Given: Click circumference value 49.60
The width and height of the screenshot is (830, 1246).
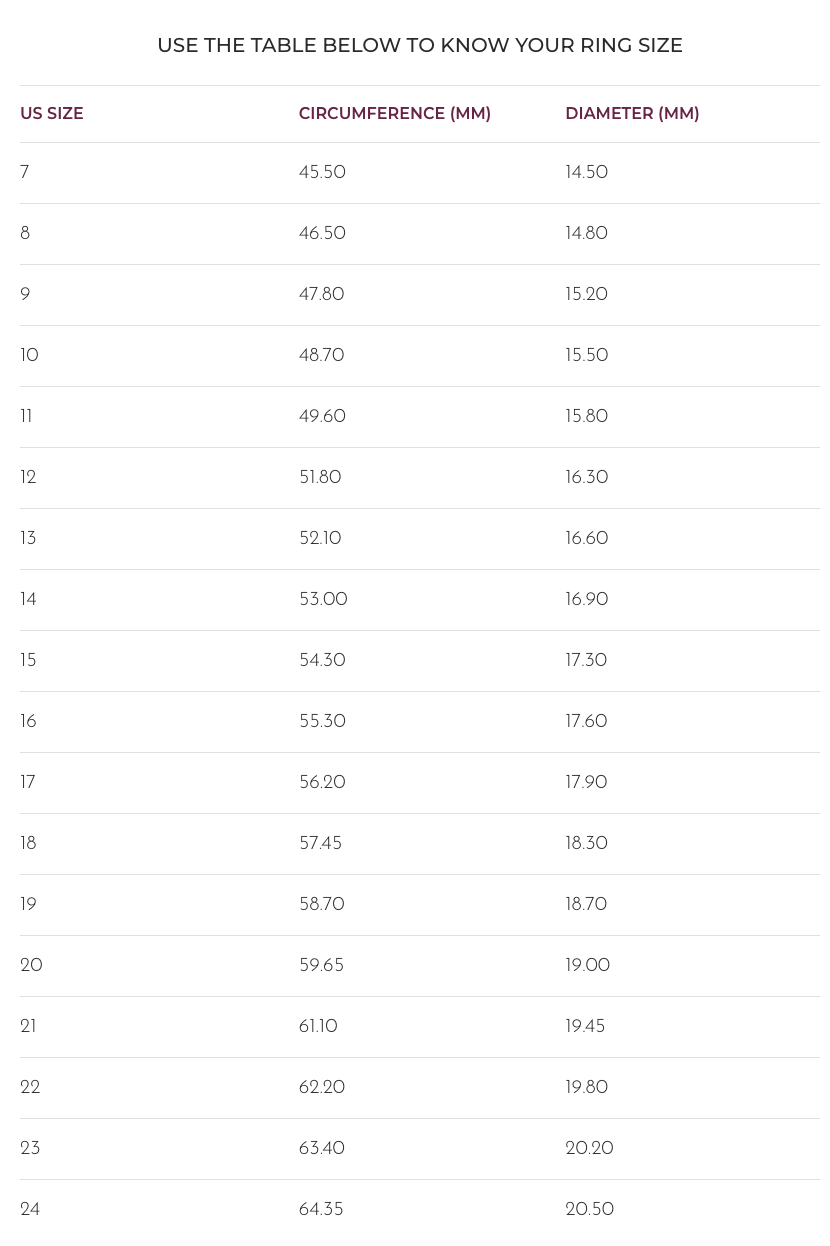Looking at the screenshot, I should tap(322, 417).
